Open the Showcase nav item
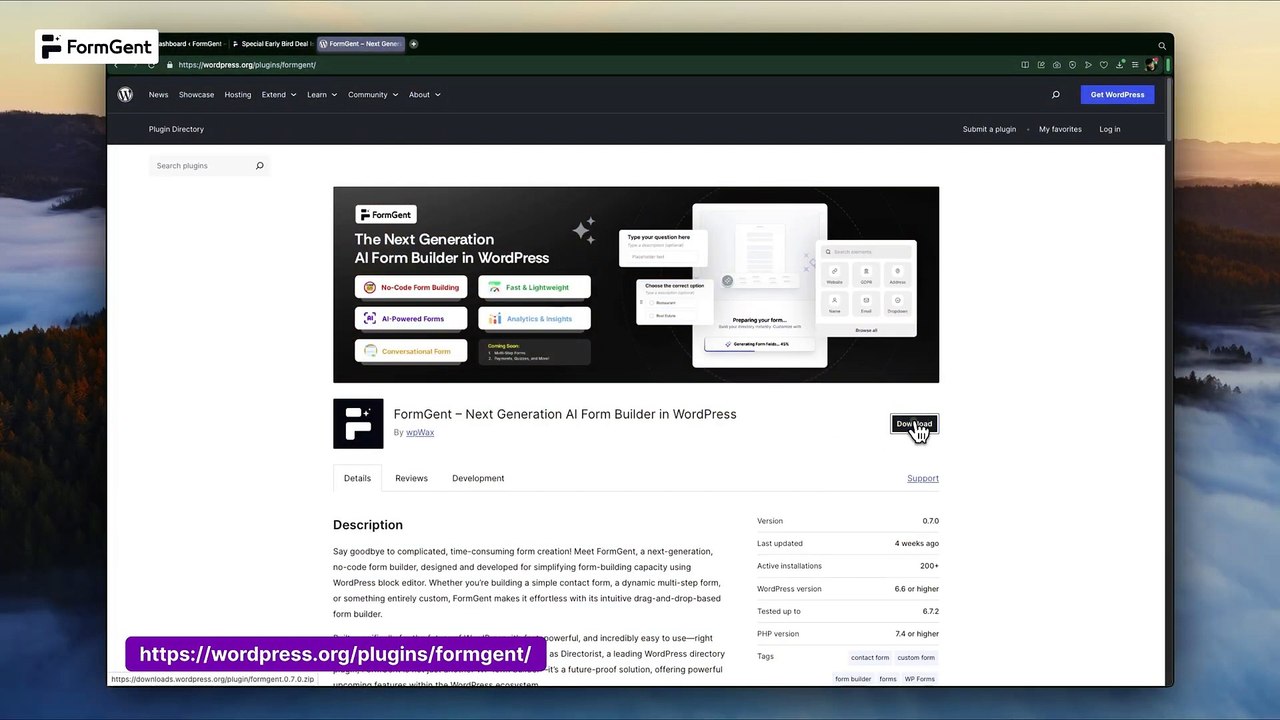1280x720 pixels. click(196, 95)
